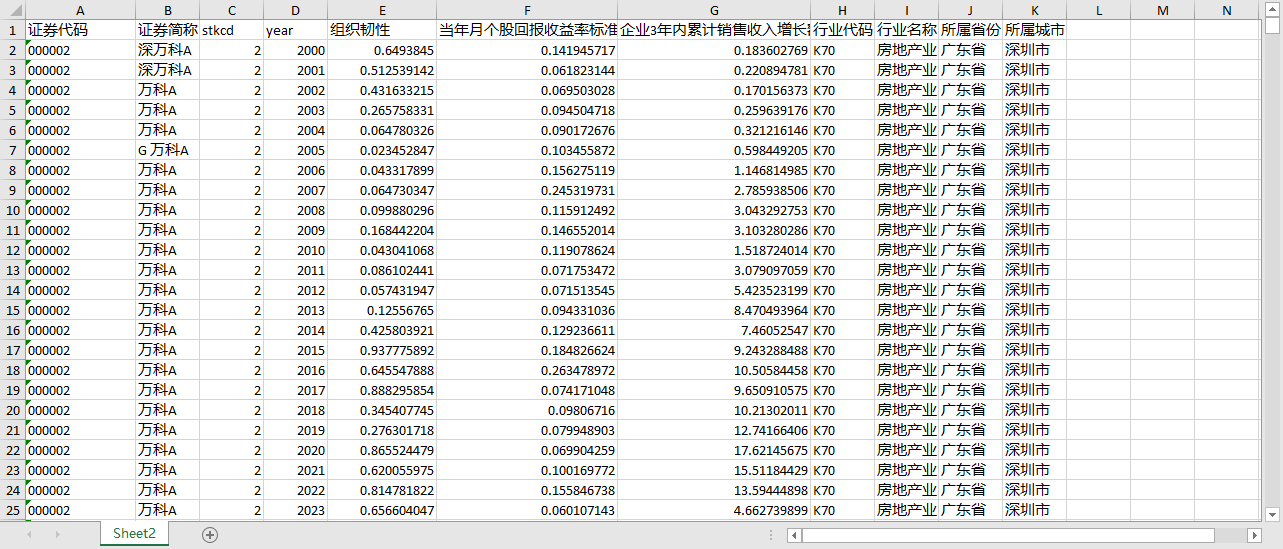Select column I header
Viewport: 1283px width, 549px height.
point(906,10)
